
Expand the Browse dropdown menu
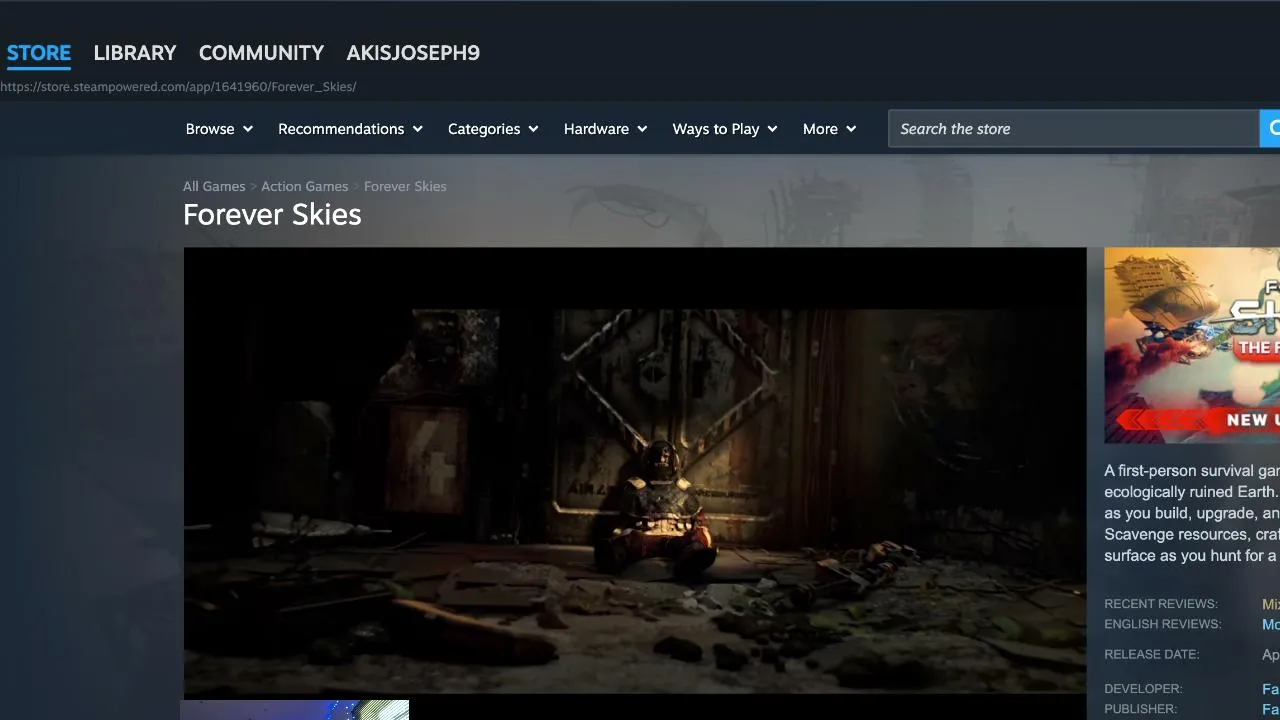tap(219, 129)
